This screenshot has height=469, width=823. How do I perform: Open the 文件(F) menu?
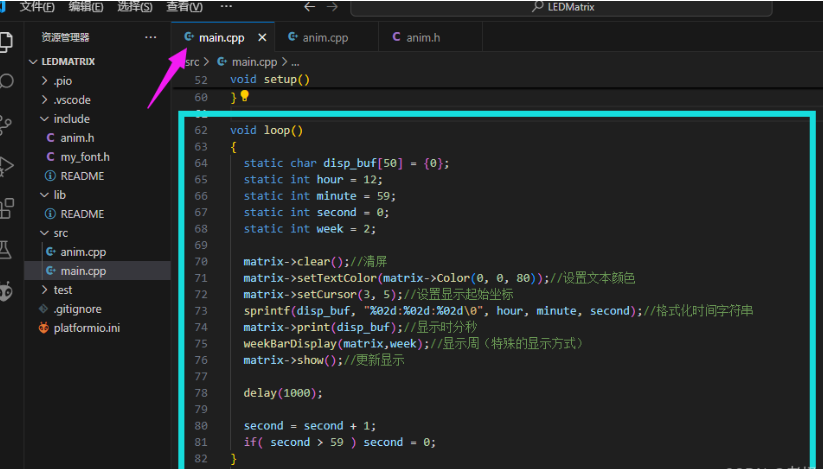point(37,7)
